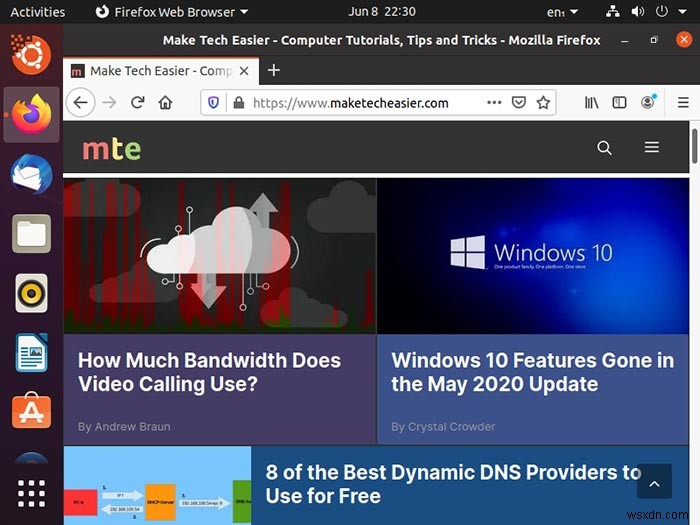Open Windows 10 Features Gone article
This screenshot has width=700, height=525.
click(x=533, y=372)
